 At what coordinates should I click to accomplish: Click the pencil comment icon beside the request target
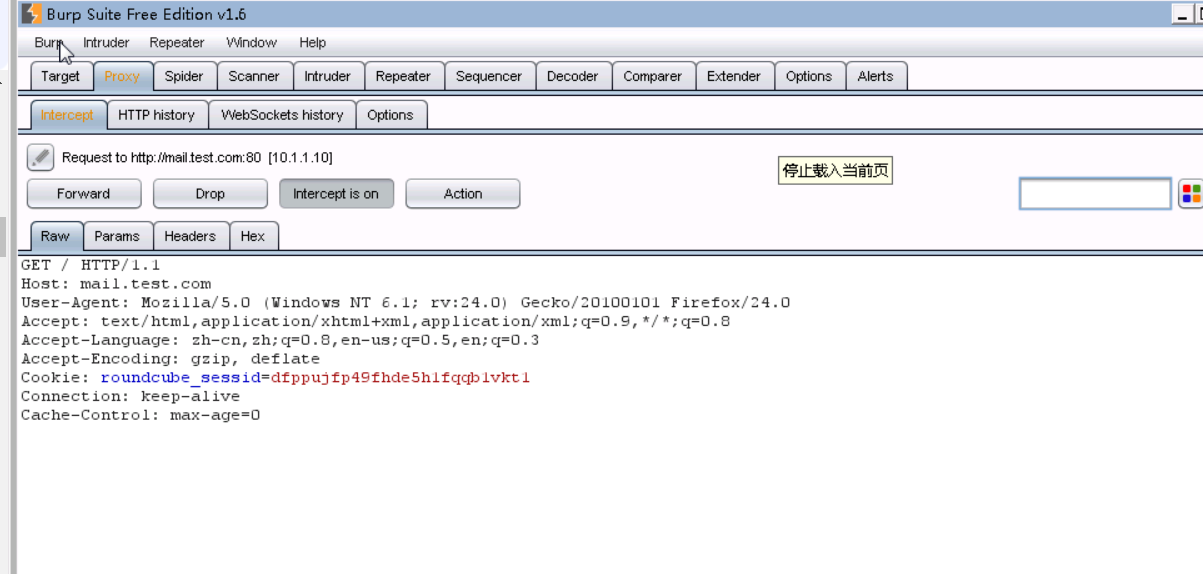click(x=40, y=157)
